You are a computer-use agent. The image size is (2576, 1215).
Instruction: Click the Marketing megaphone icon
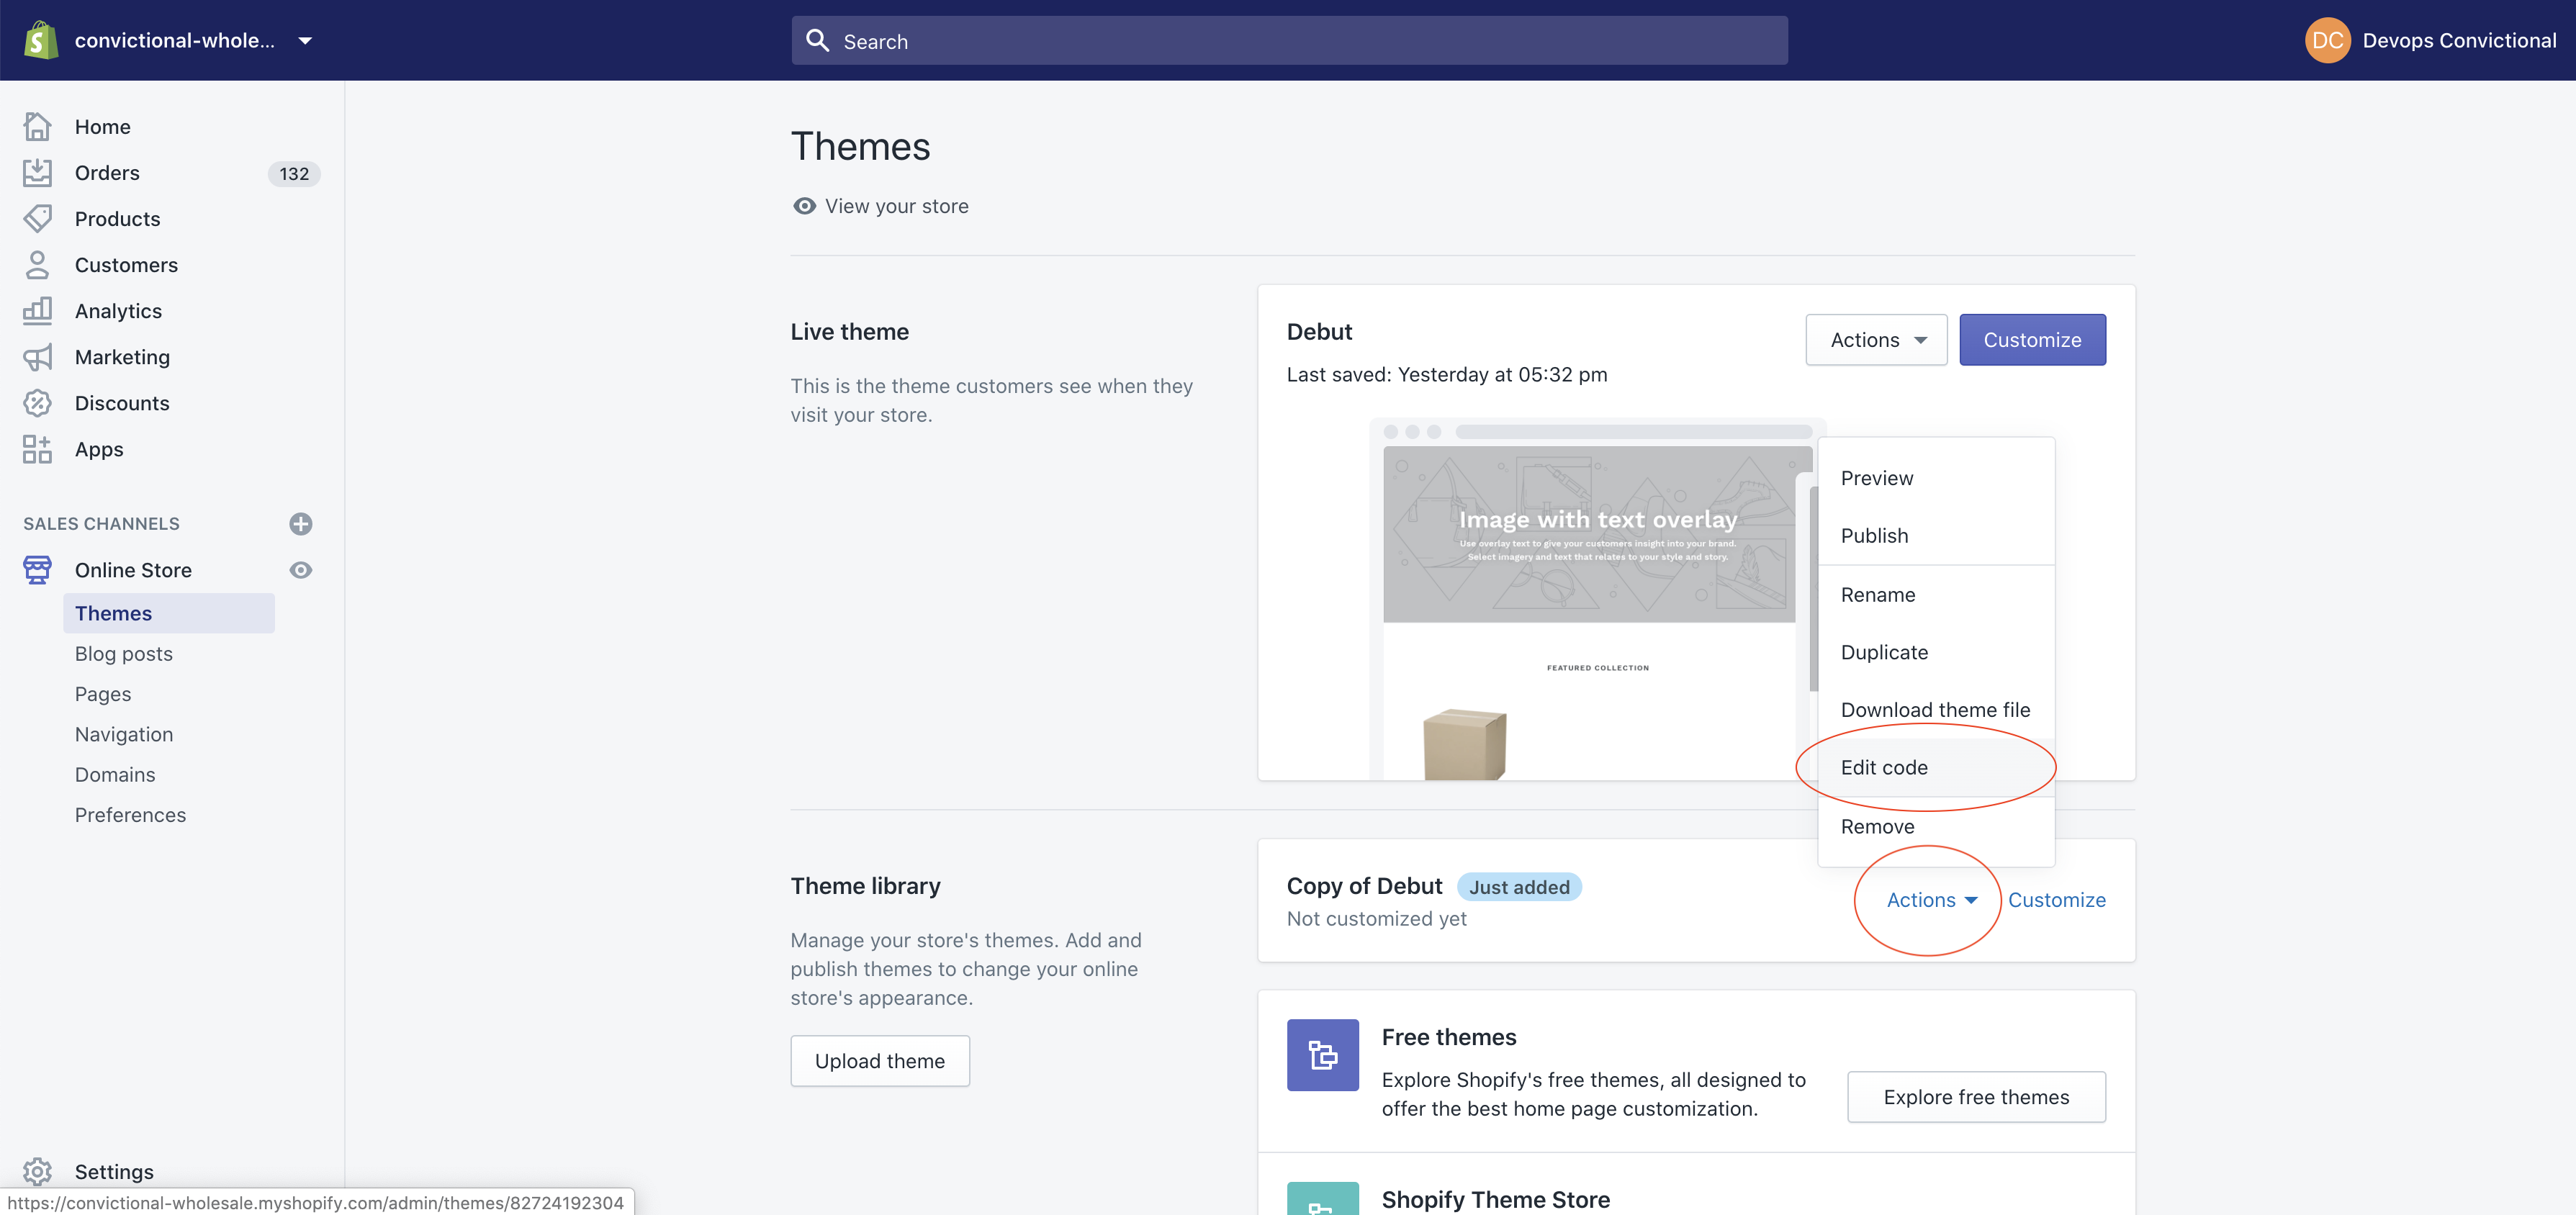point(37,357)
